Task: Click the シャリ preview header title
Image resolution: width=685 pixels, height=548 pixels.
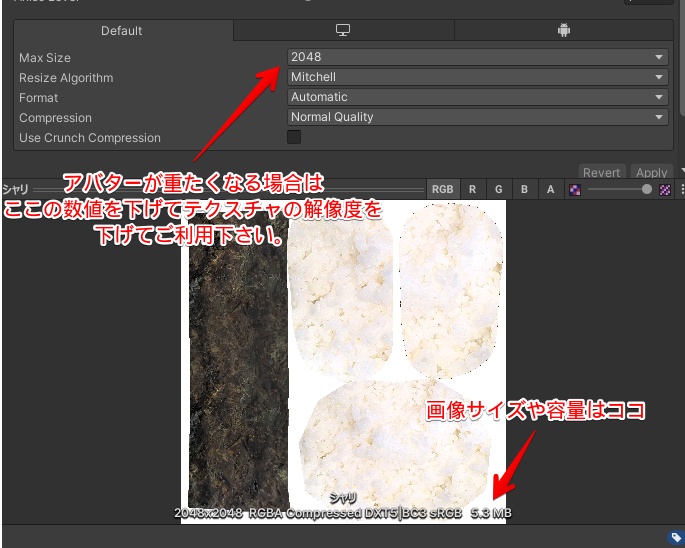Action: click(x=16, y=189)
